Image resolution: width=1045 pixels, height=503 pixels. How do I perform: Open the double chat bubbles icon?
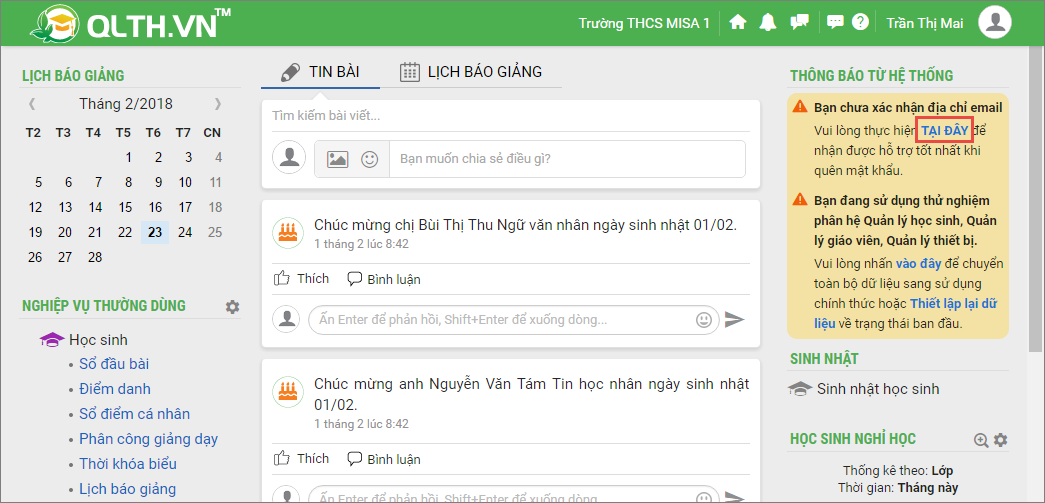pos(799,22)
